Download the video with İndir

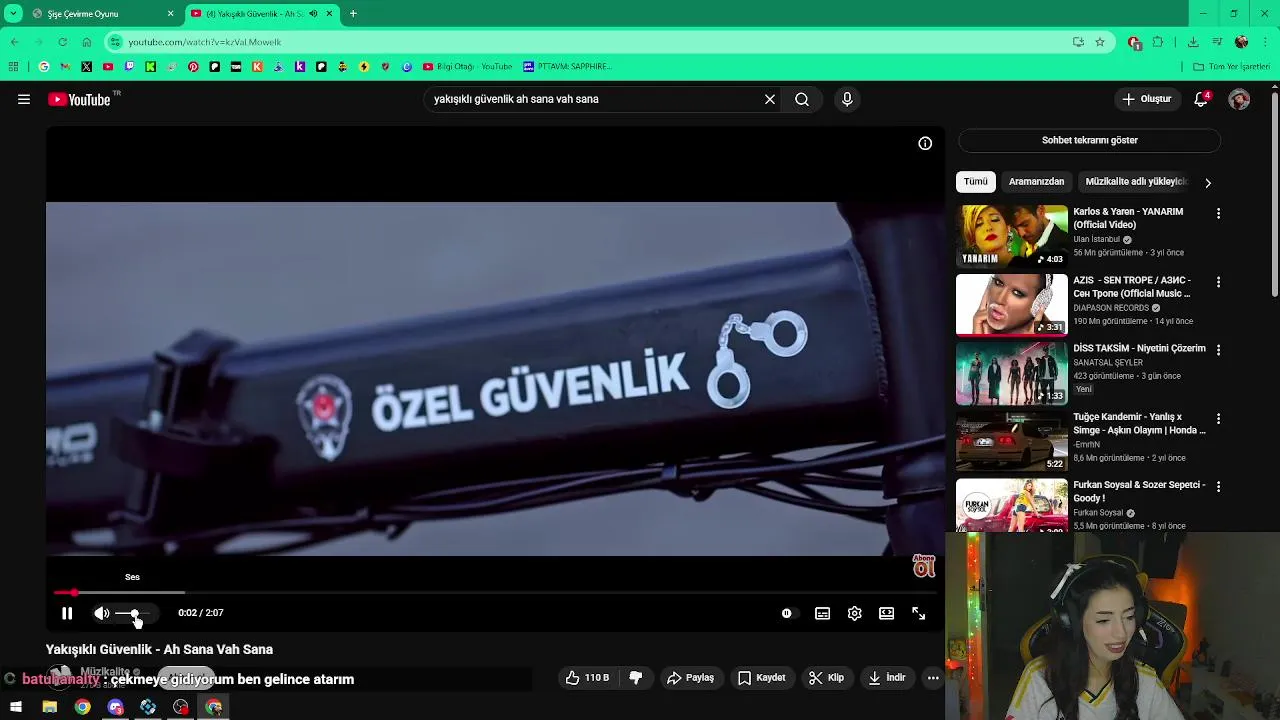click(886, 678)
